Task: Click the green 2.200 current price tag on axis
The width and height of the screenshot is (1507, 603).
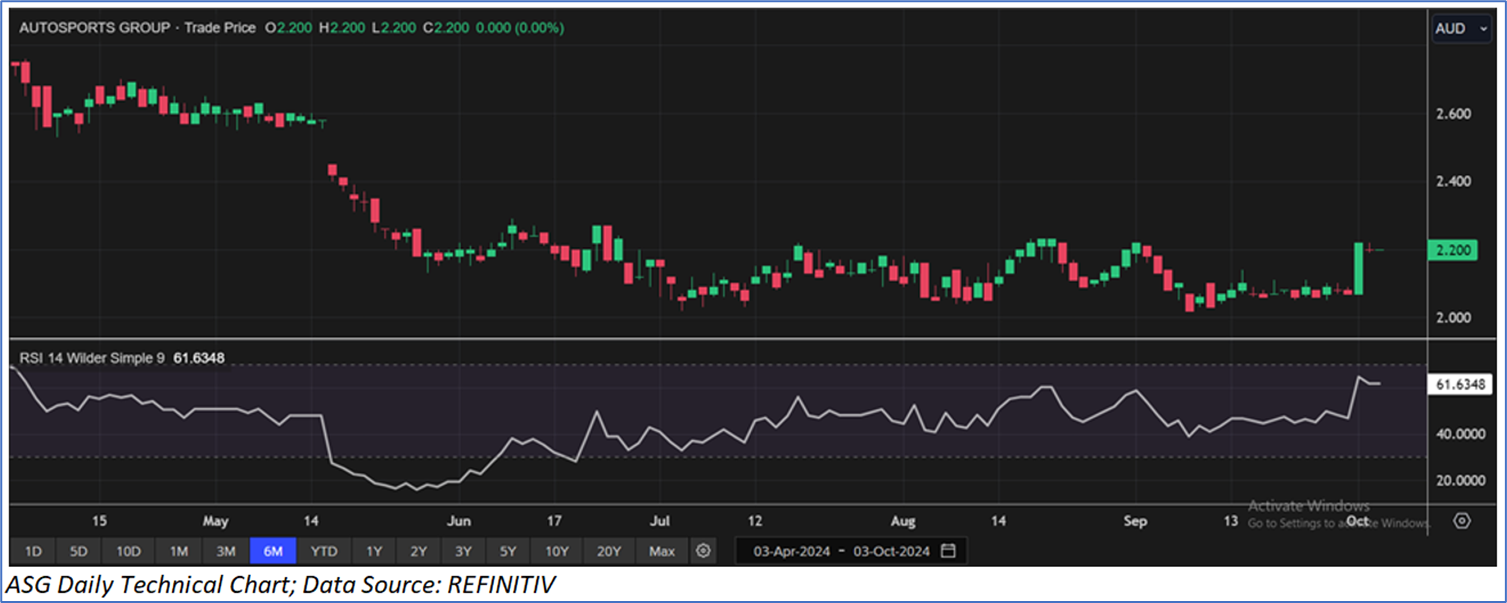Action: pos(1453,250)
